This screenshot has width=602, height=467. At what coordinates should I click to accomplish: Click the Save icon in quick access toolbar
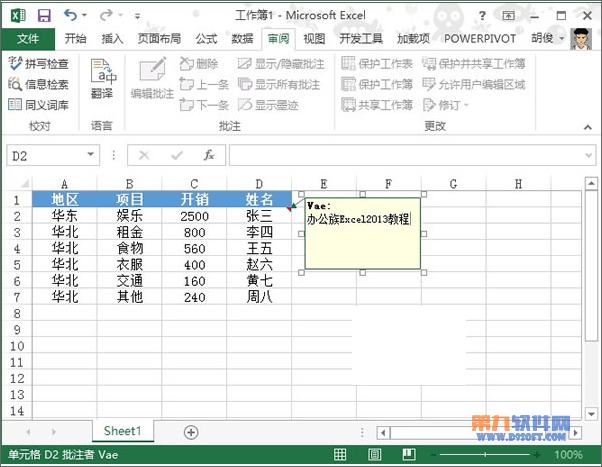point(44,16)
